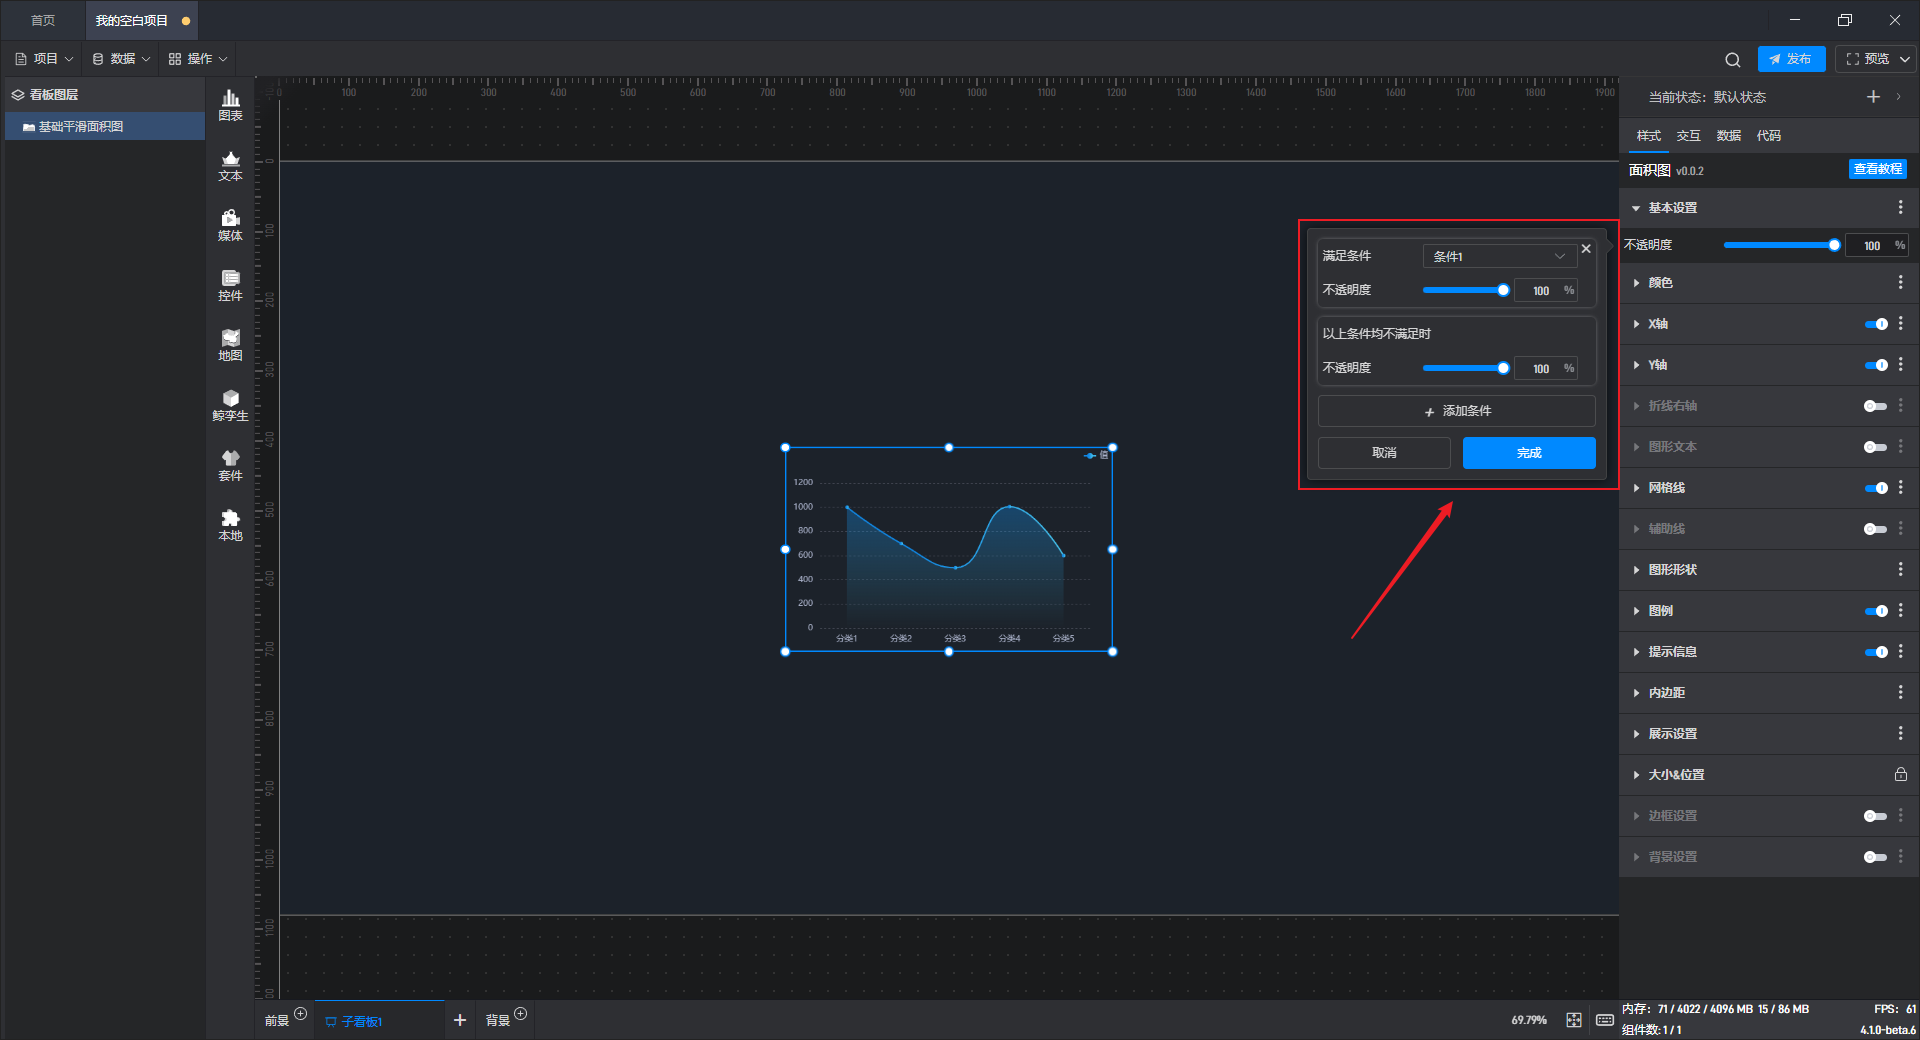The width and height of the screenshot is (1920, 1040).
Task: Expand the 内边距 section
Action: pos(1636,693)
